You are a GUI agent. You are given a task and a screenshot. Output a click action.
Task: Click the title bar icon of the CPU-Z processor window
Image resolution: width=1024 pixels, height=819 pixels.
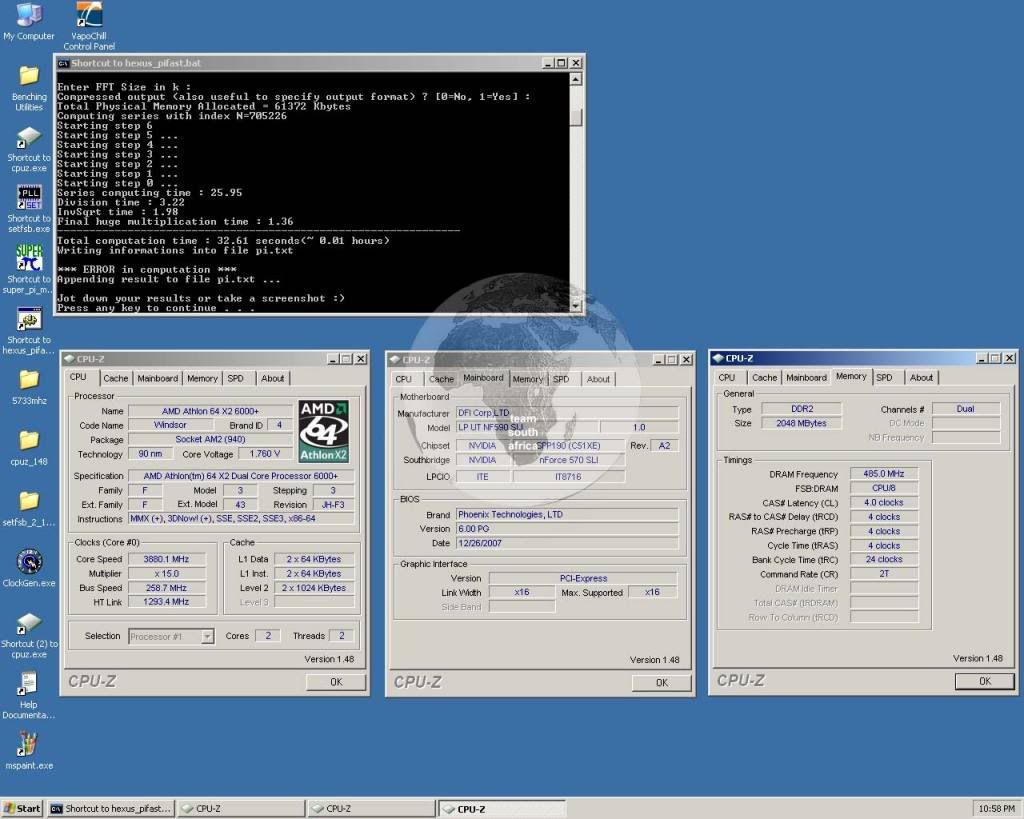click(69, 359)
